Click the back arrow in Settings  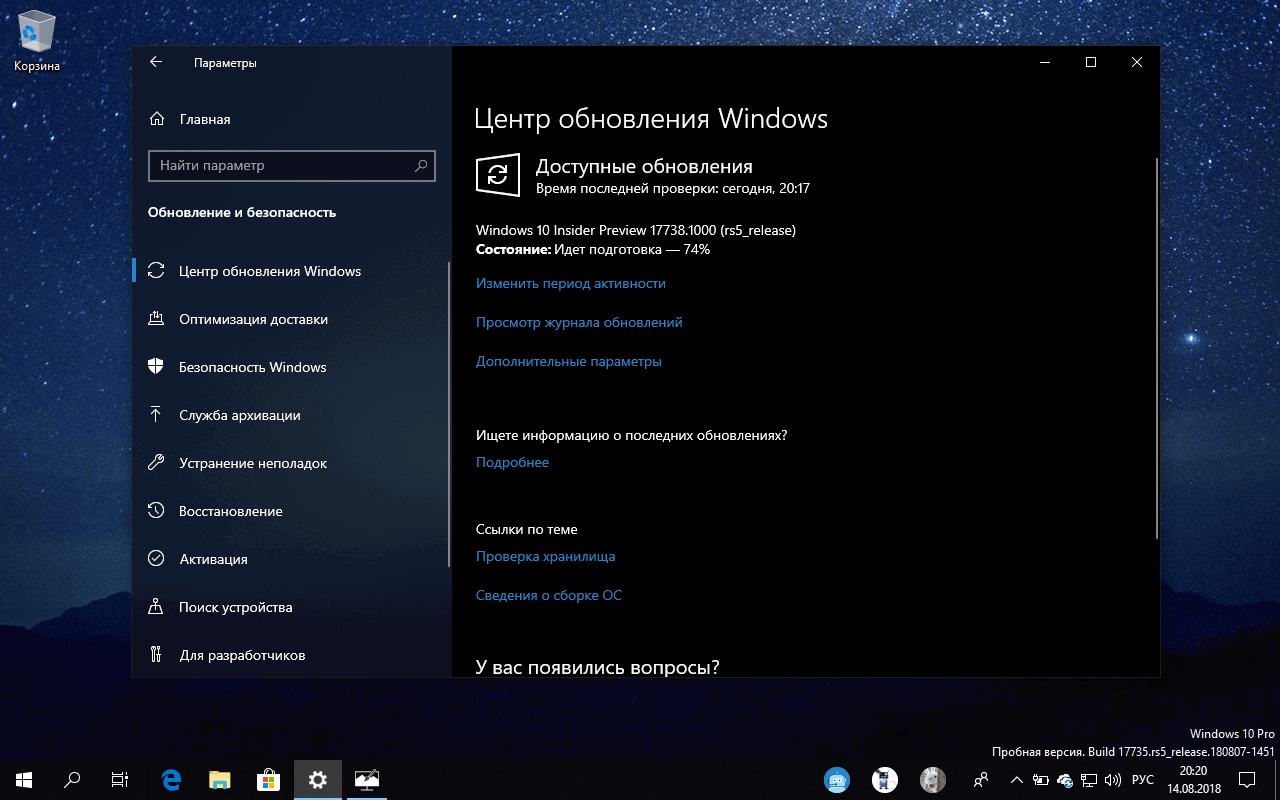point(156,62)
